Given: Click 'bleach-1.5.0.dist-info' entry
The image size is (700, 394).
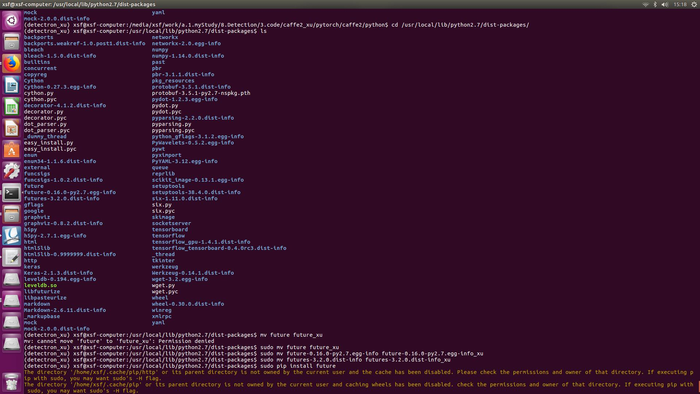Looking at the screenshot, I should click(x=60, y=56).
